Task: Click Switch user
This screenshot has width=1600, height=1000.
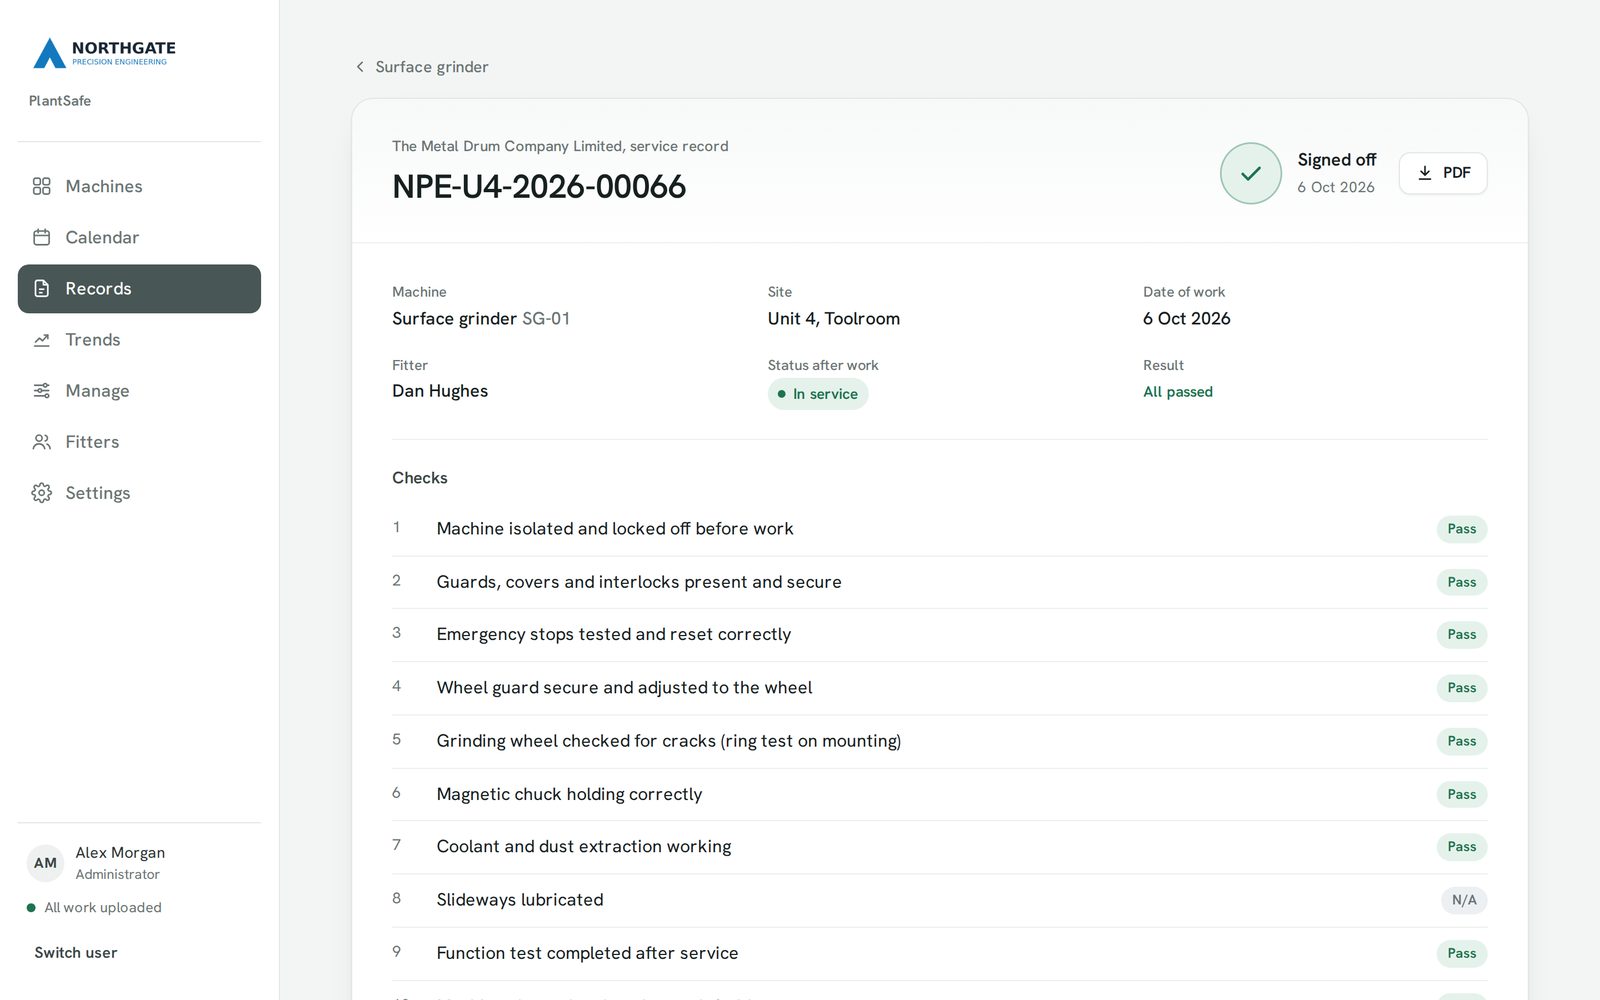Action: pos(76,953)
